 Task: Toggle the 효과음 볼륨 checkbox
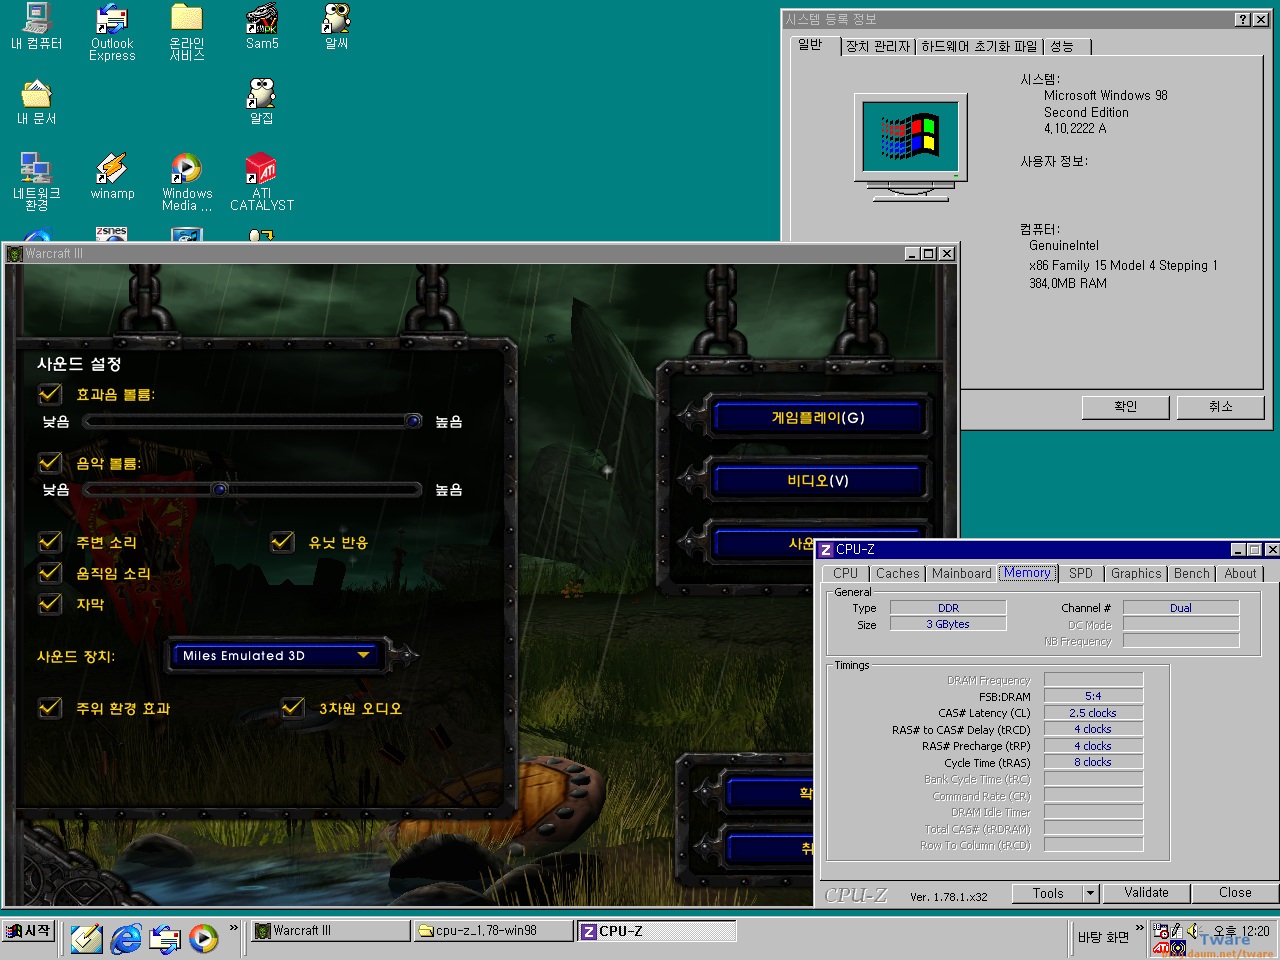point(50,394)
